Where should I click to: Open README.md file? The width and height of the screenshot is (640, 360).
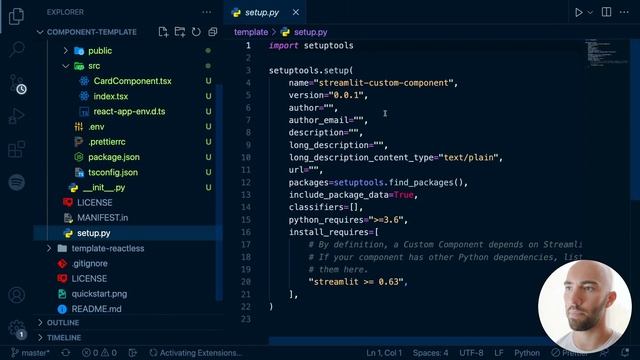96,309
